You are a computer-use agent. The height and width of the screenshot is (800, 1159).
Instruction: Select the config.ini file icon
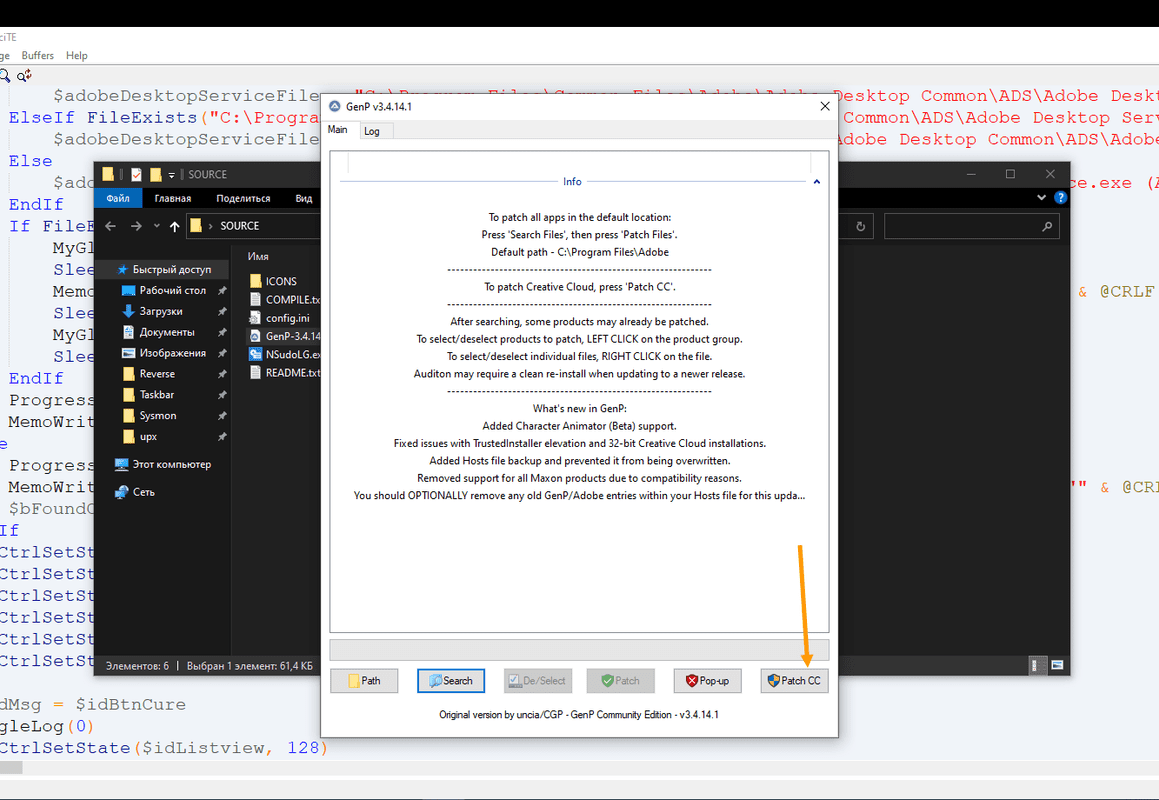(256, 318)
